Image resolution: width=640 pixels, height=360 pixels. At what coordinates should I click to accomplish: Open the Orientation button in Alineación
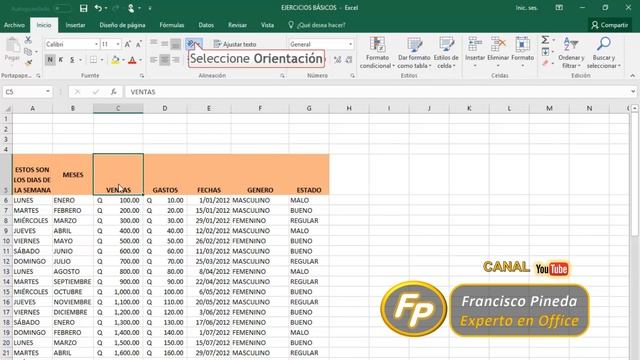193,44
